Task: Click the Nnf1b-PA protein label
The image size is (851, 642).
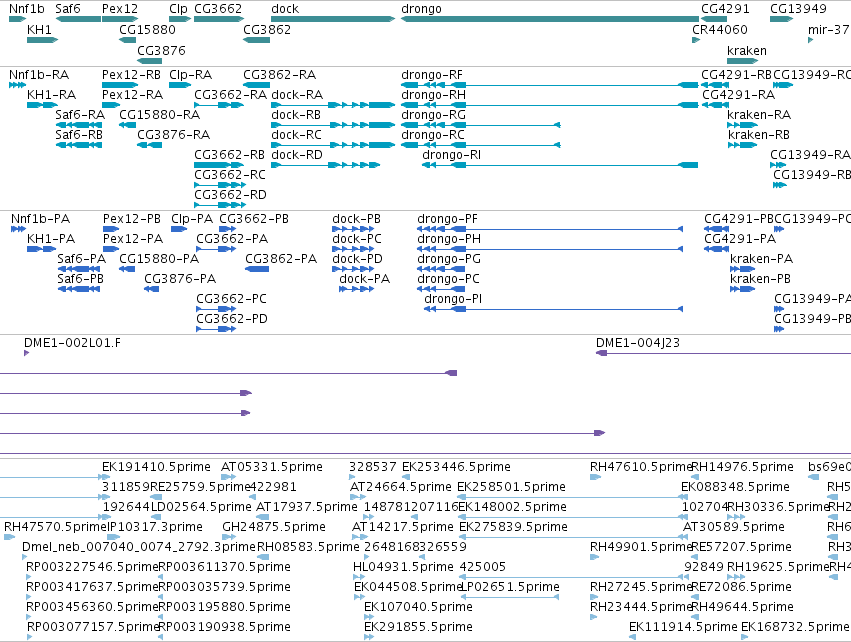Action: click(41, 219)
